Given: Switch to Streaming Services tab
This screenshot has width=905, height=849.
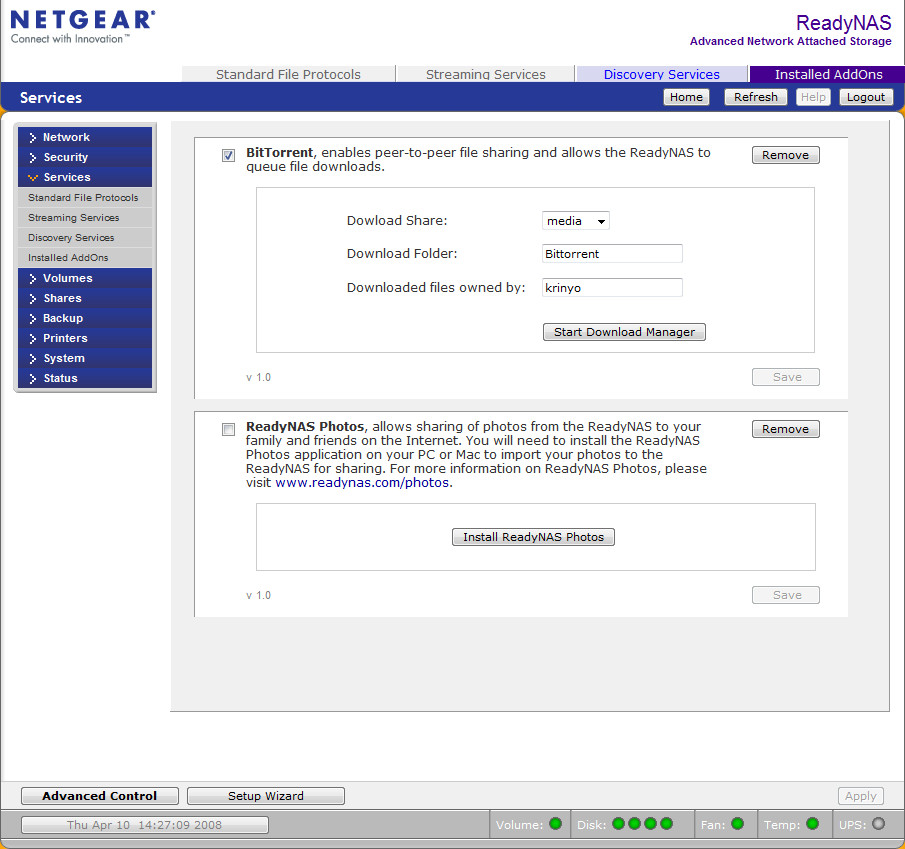Looking at the screenshot, I should (485, 74).
